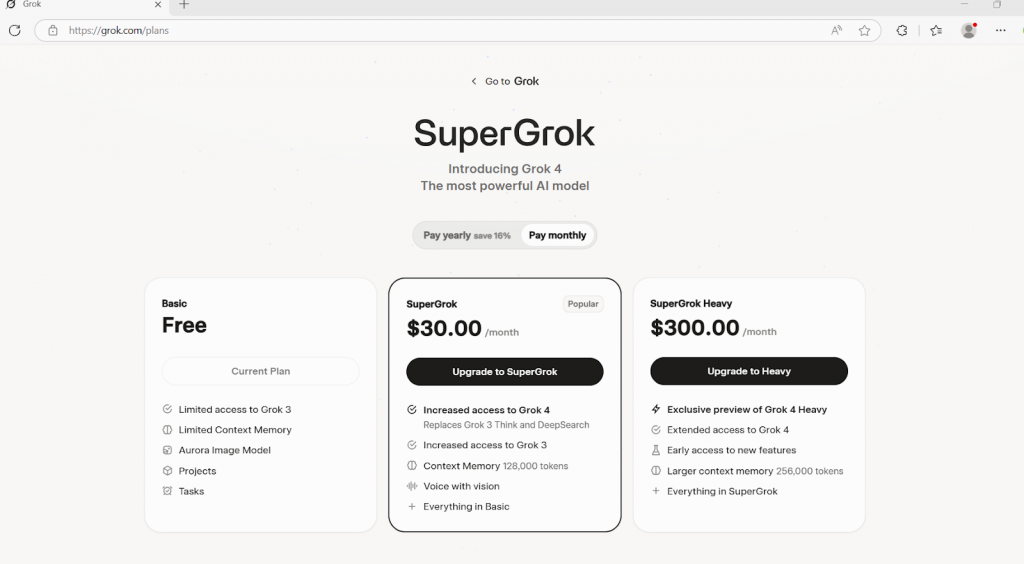Image resolution: width=1024 pixels, height=564 pixels.
Task: Open the Favorites list icon
Action: (x=936, y=30)
